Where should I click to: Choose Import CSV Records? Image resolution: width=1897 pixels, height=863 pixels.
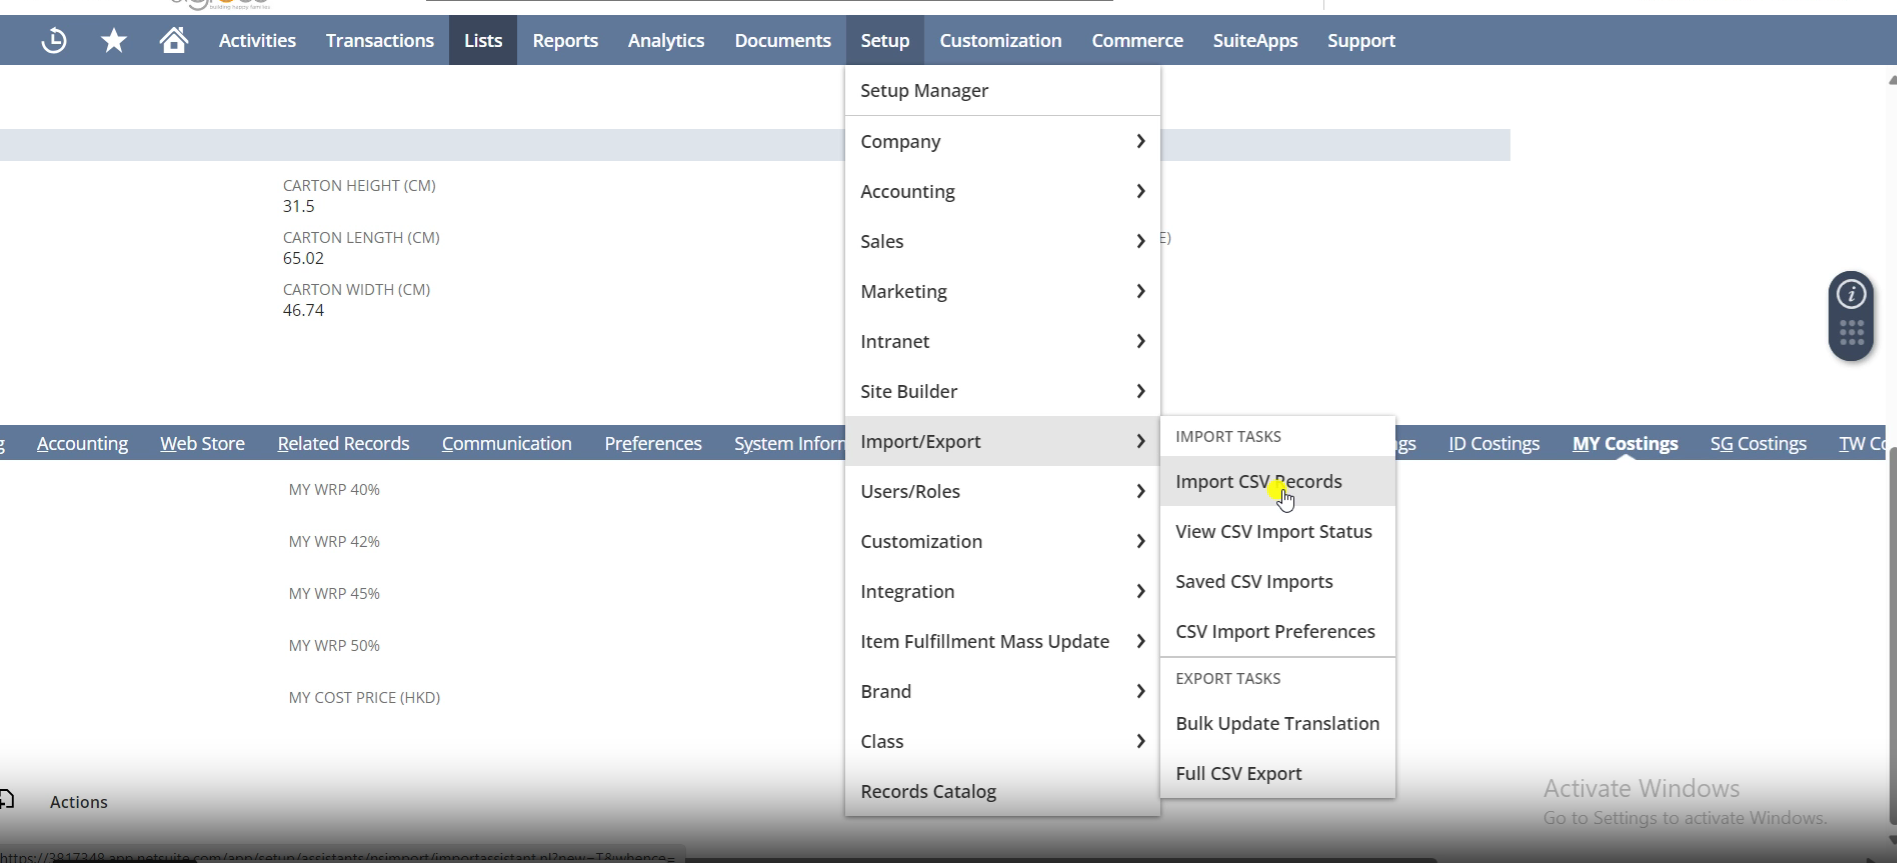coord(1277,481)
